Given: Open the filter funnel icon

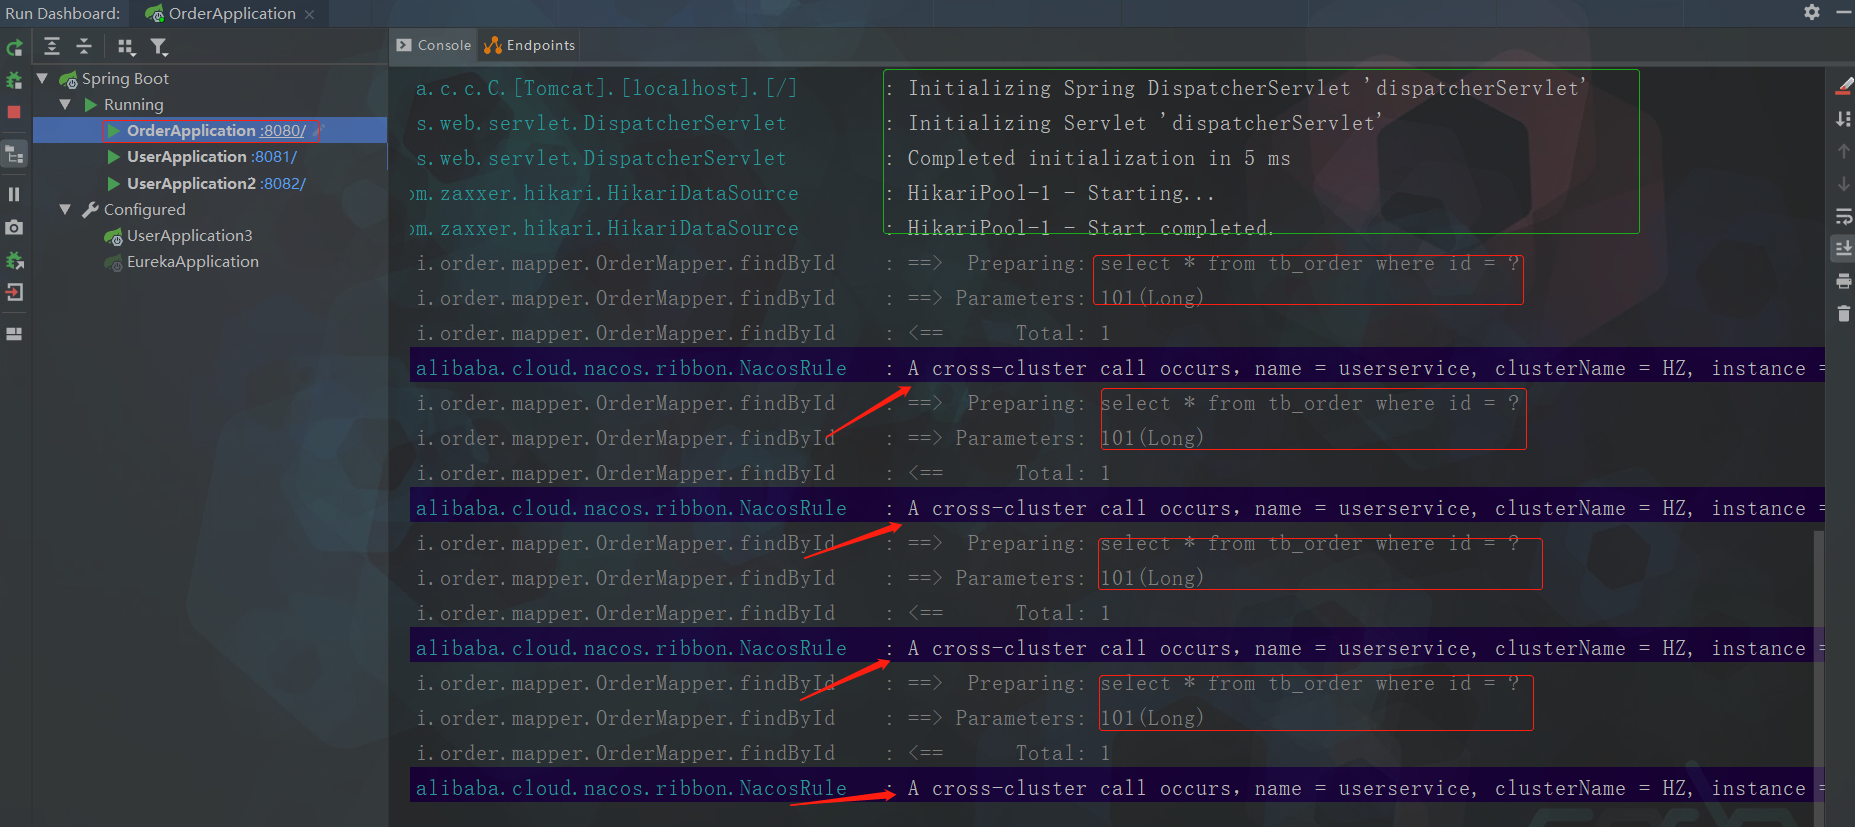Looking at the screenshot, I should tap(159, 46).
